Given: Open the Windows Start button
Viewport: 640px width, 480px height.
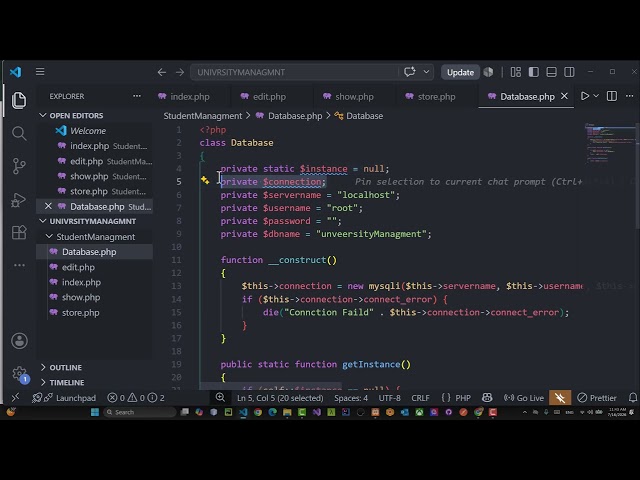Looking at the screenshot, I should (x=95, y=412).
